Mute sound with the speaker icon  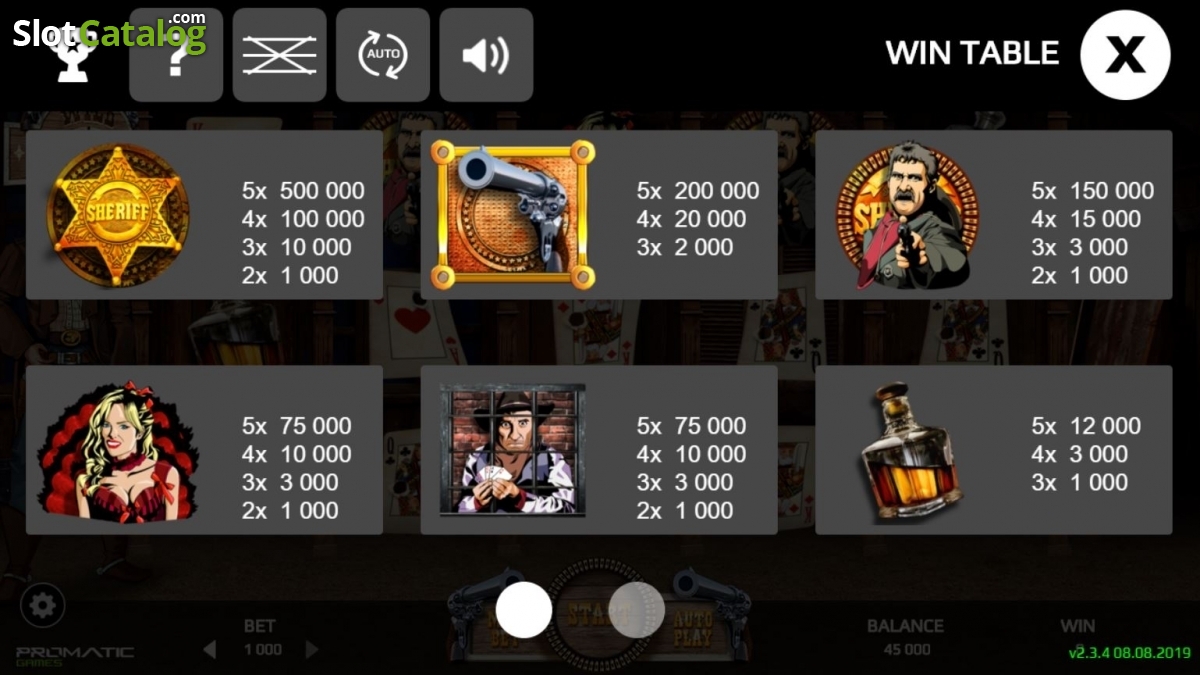[x=486, y=55]
